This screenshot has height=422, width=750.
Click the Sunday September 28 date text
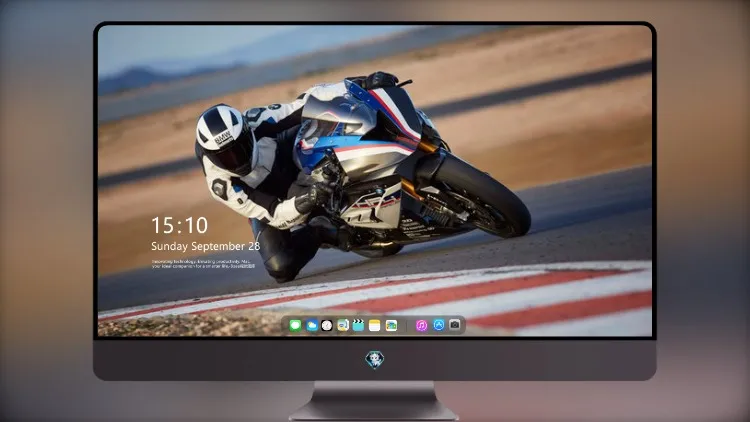click(x=206, y=246)
